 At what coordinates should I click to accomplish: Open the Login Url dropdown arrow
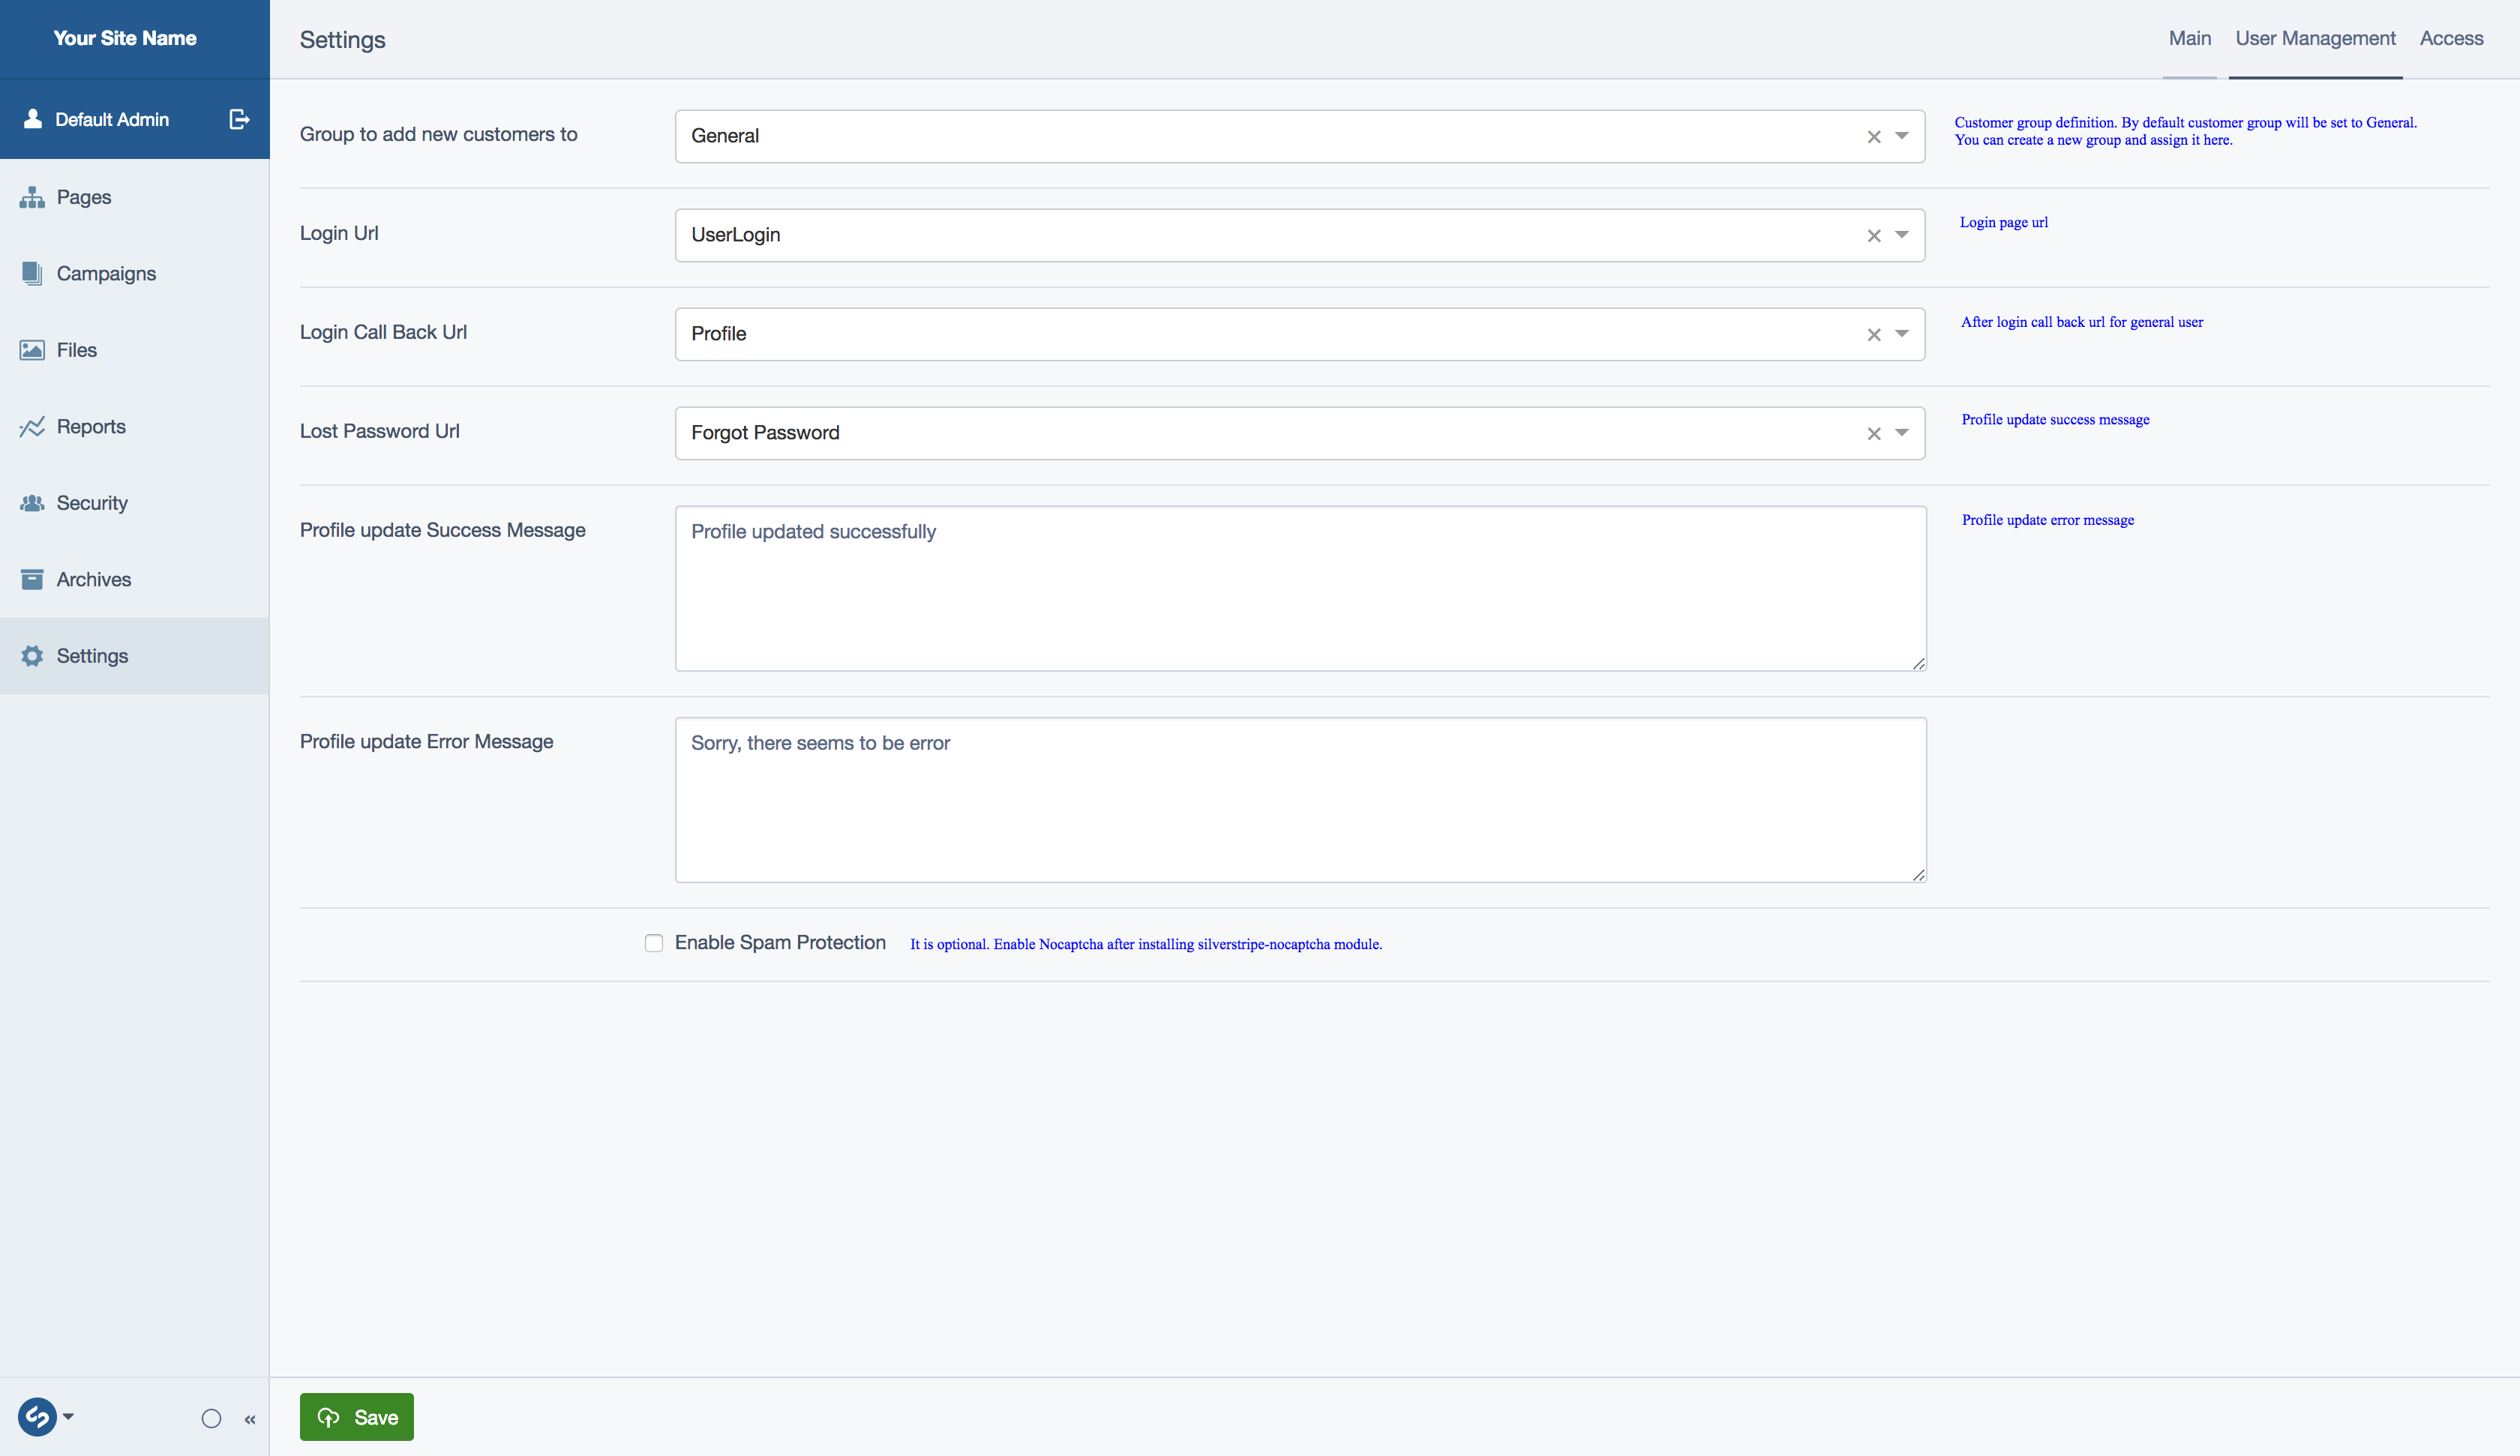1902,235
